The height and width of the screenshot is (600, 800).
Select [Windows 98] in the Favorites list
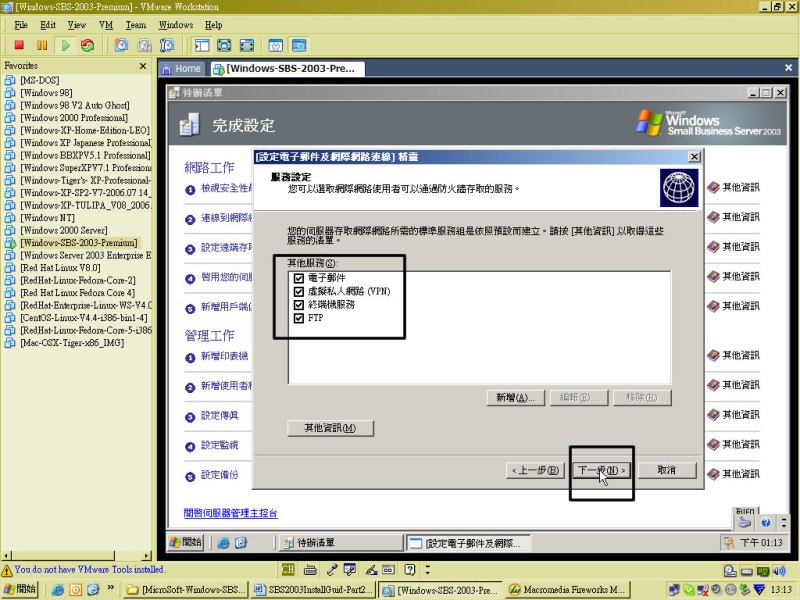pyautogui.click(x=46, y=93)
